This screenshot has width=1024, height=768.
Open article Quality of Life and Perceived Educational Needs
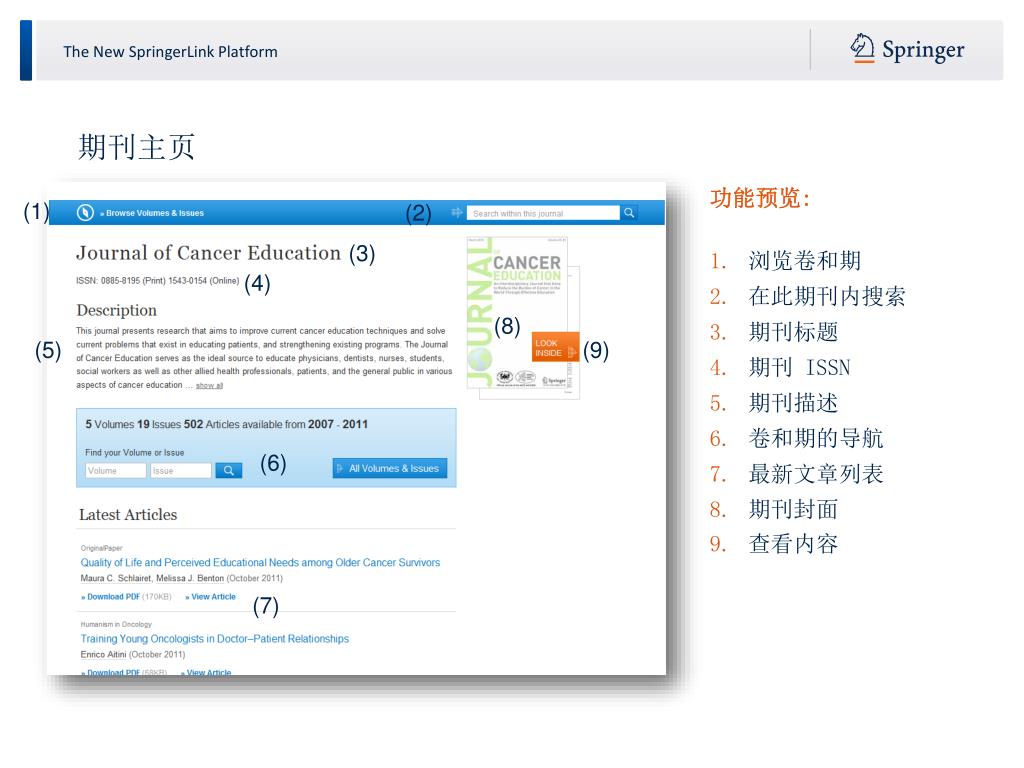pos(260,562)
